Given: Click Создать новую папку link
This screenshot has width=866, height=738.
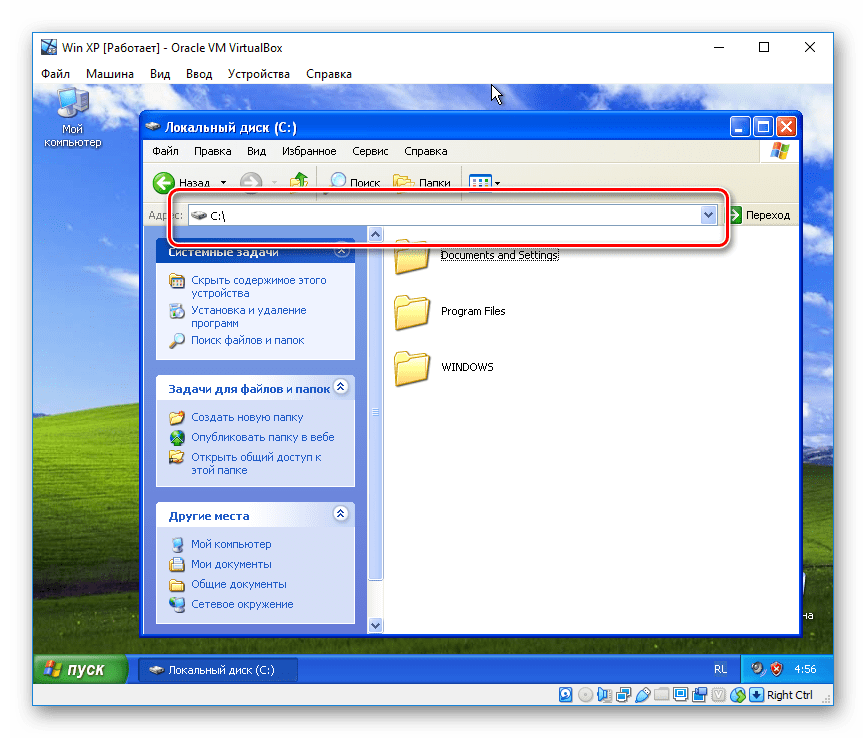Looking at the screenshot, I should click(x=247, y=417).
